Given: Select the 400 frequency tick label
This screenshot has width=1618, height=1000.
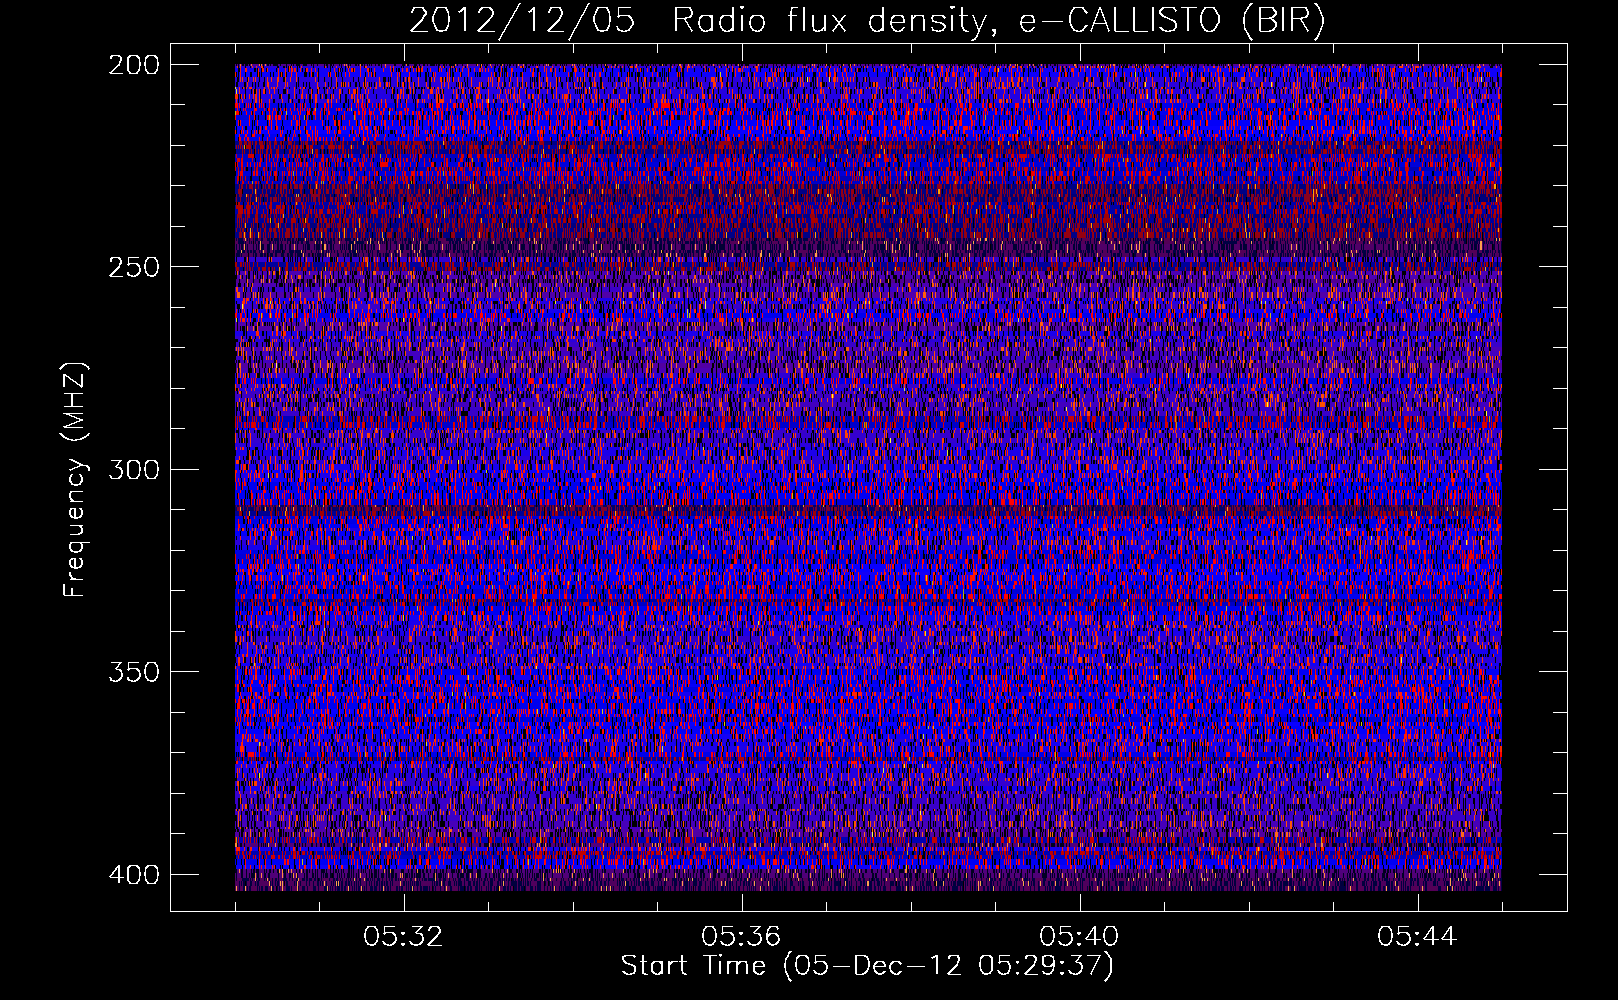Looking at the screenshot, I should pos(133,874).
